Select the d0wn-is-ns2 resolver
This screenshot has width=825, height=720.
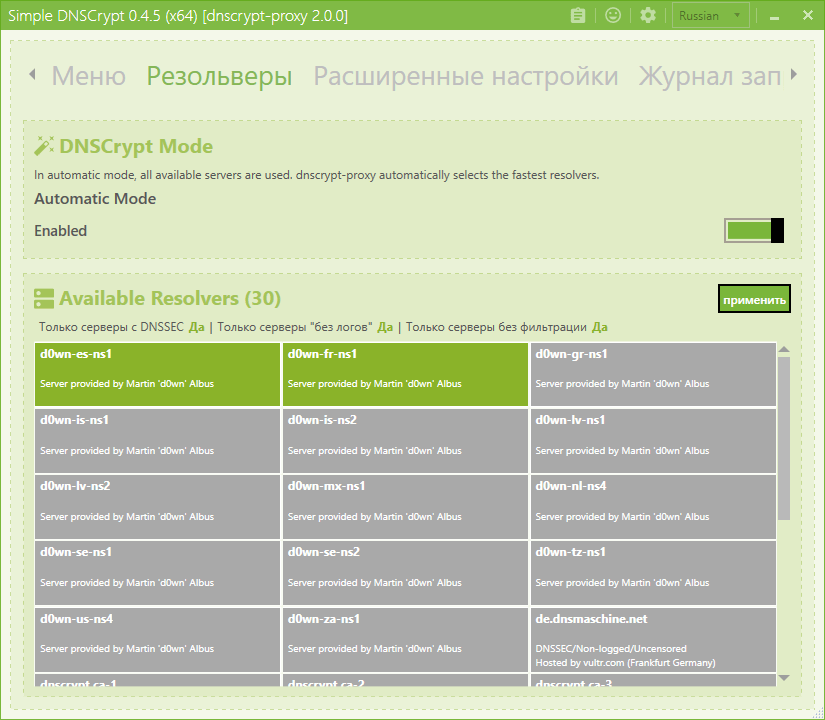pos(405,441)
